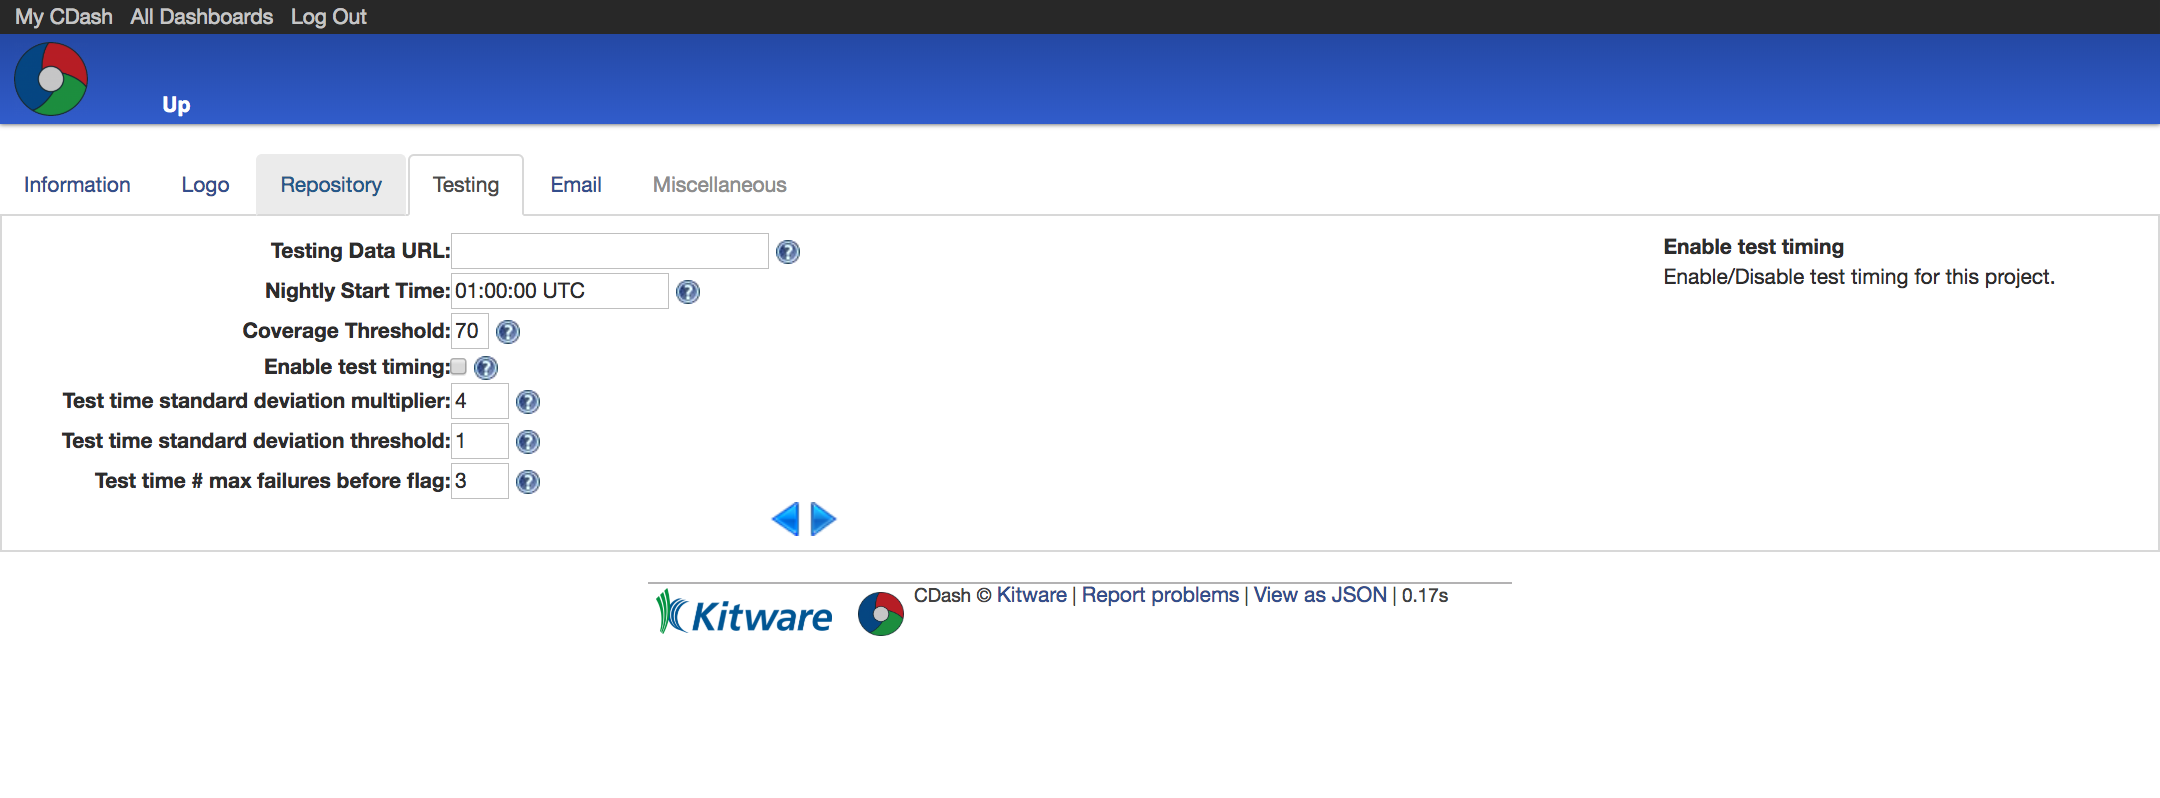Image resolution: width=2160 pixels, height=798 pixels.
Task: Click Log Out in top menu
Action: (x=328, y=17)
